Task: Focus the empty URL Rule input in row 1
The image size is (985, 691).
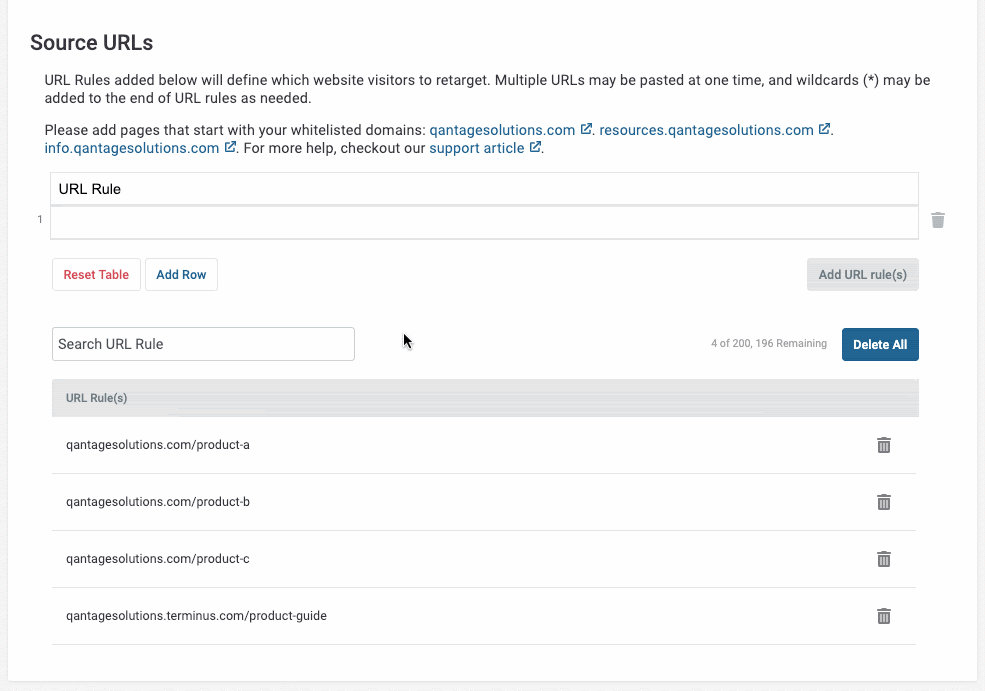Action: pyautogui.click(x=484, y=223)
